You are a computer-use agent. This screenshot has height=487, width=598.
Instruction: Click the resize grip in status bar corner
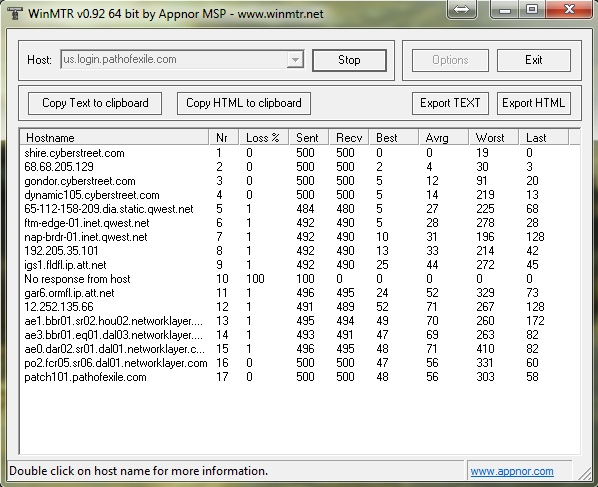coord(585,474)
